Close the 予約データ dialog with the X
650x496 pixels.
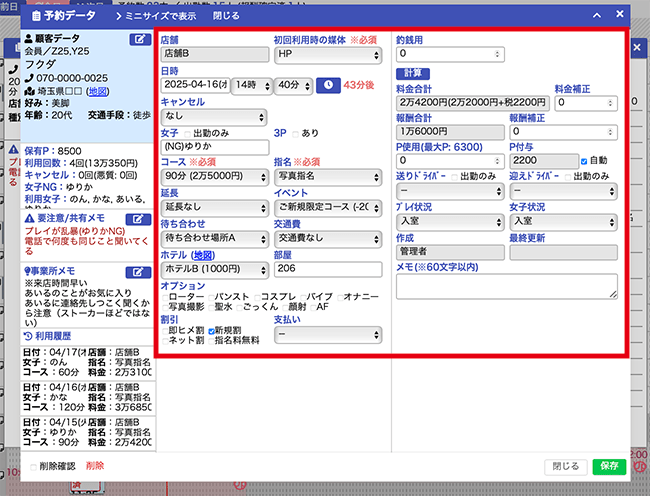click(620, 14)
